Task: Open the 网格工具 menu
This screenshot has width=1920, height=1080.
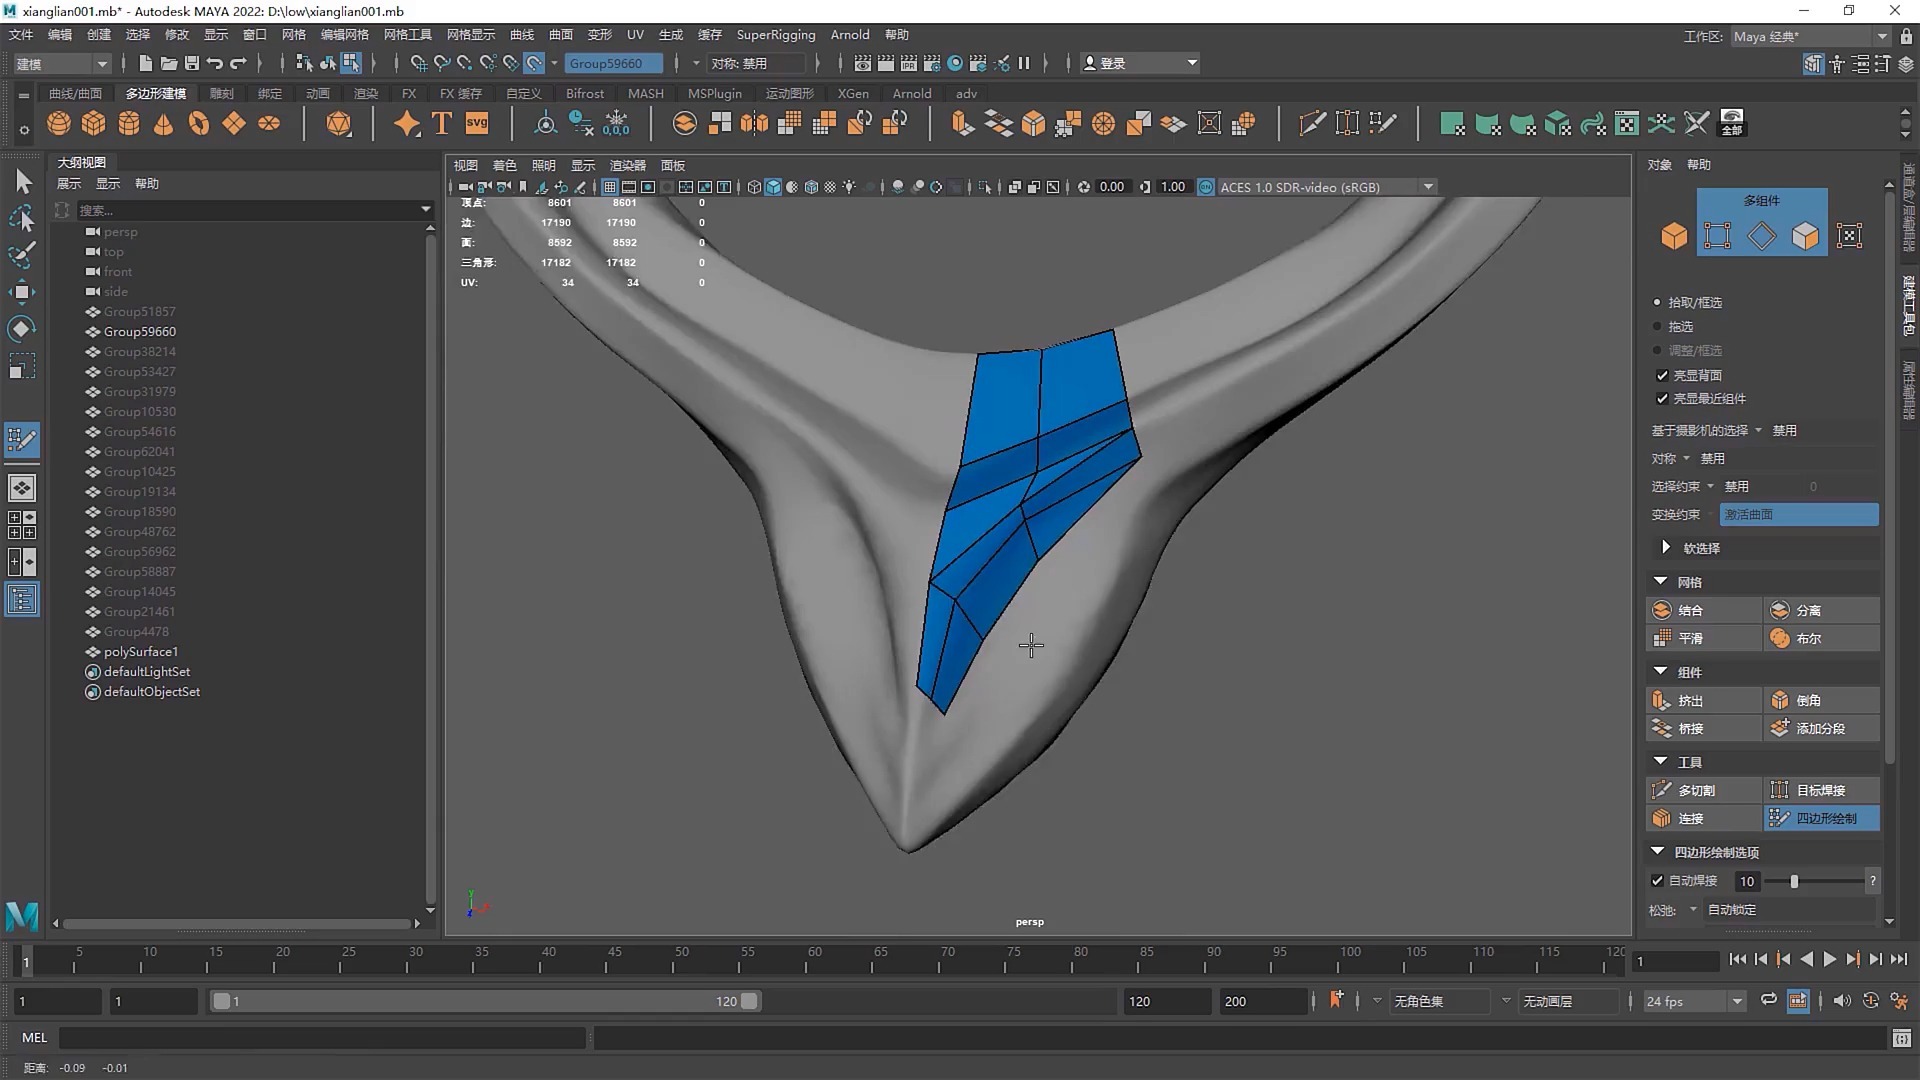Action: click(x=407, y=35)
